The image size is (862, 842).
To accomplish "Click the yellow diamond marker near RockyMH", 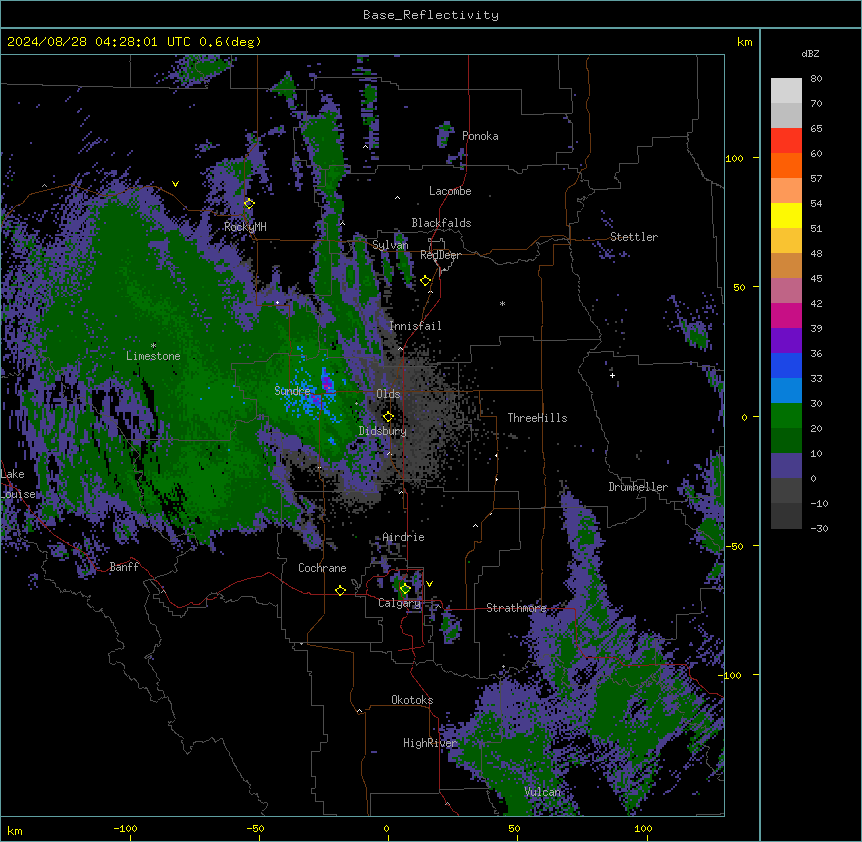I will 249,204.
